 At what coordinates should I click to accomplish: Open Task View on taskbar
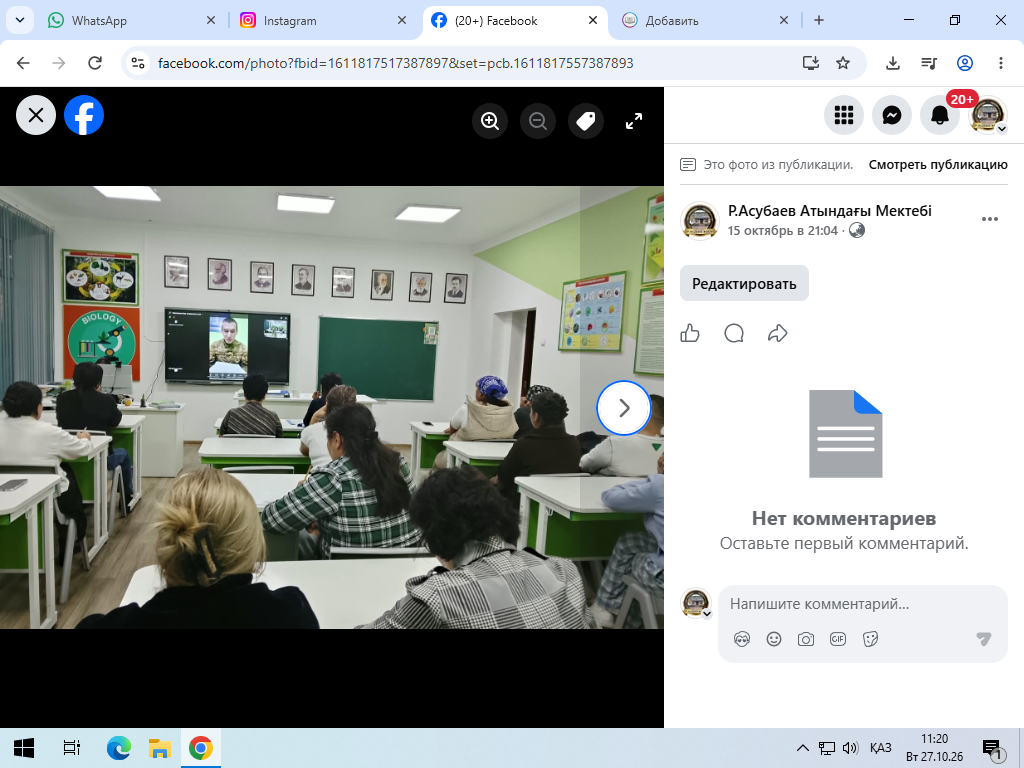[71, 748]
